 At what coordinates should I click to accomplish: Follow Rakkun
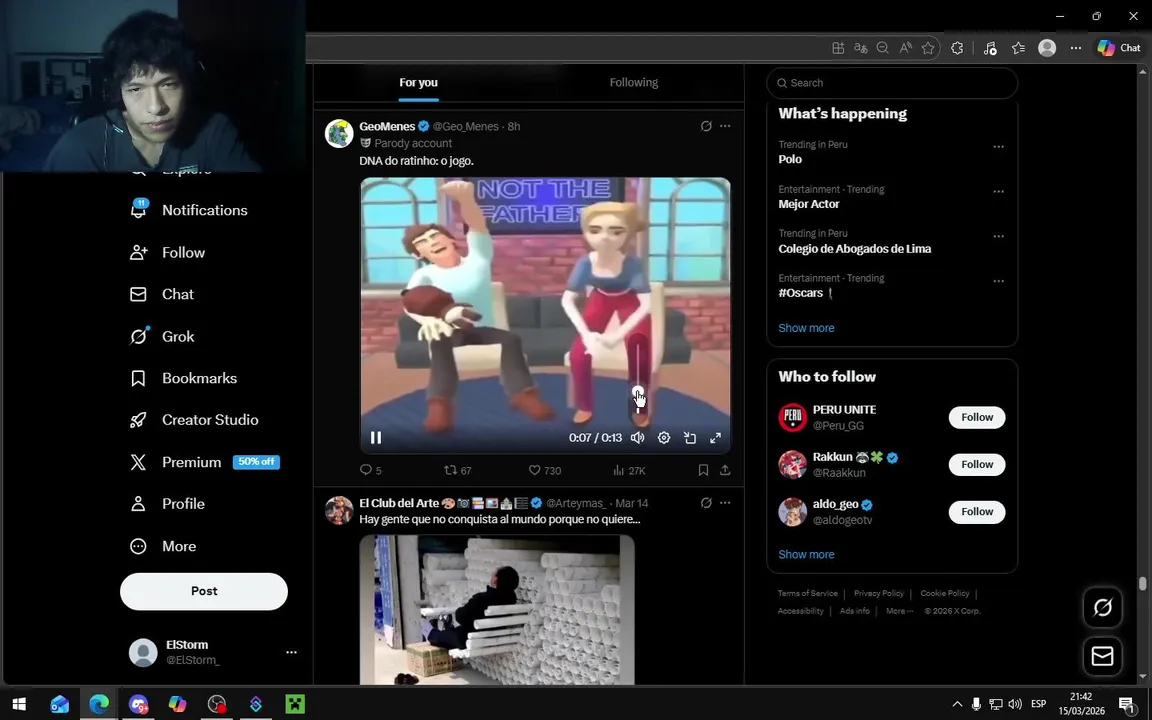977,464
